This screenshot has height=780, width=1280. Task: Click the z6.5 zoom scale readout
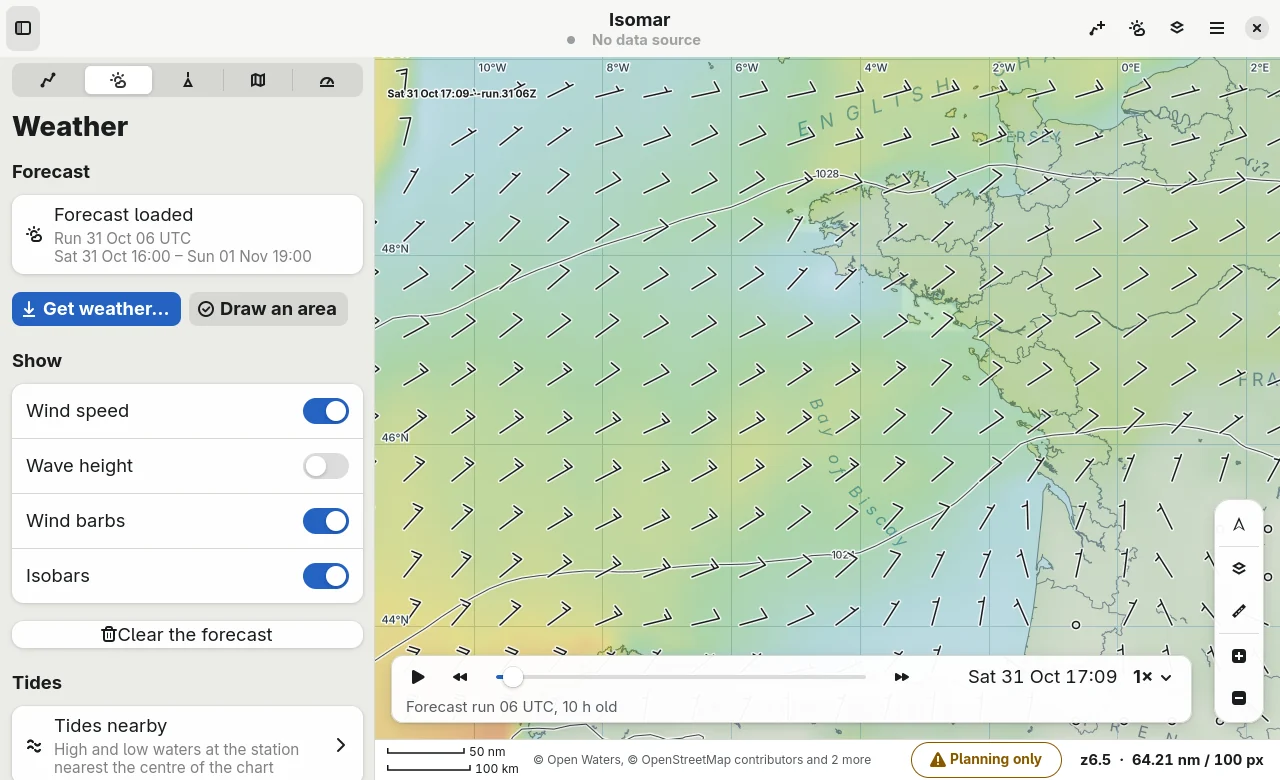point(1172,760)
